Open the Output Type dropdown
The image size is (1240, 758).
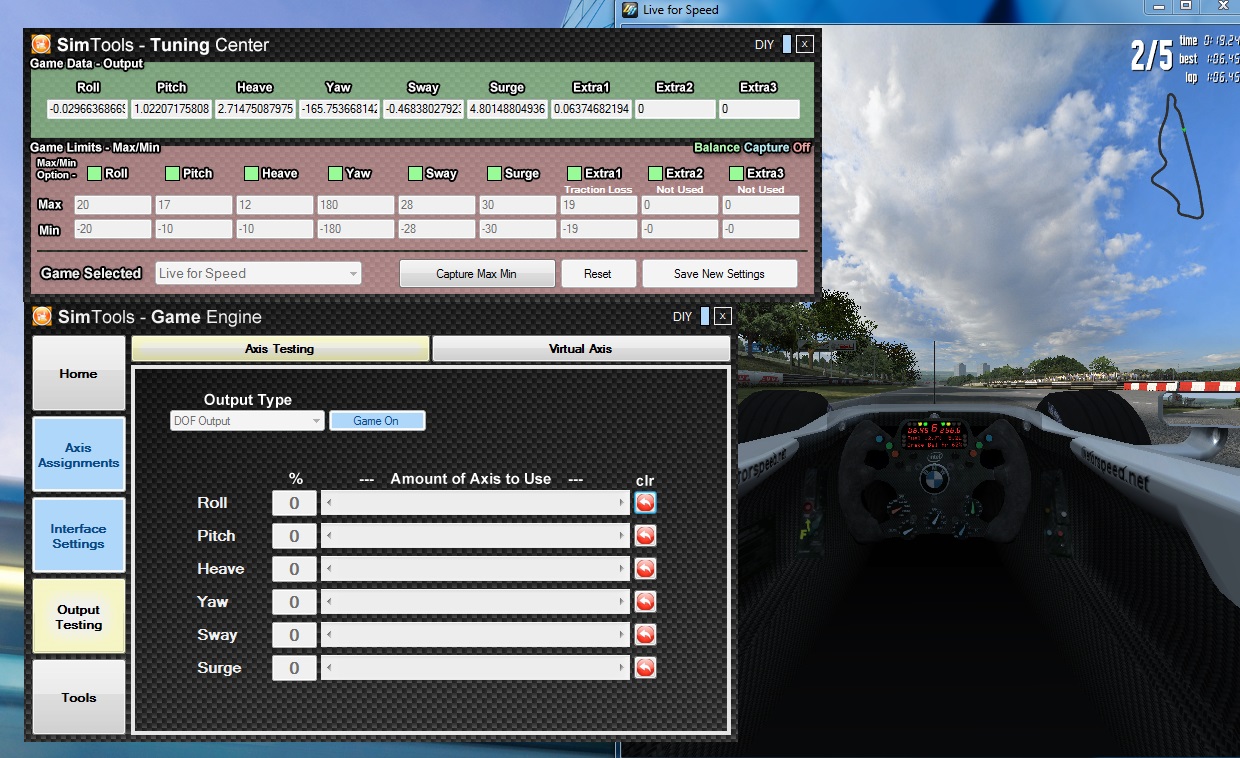(247, 421)
